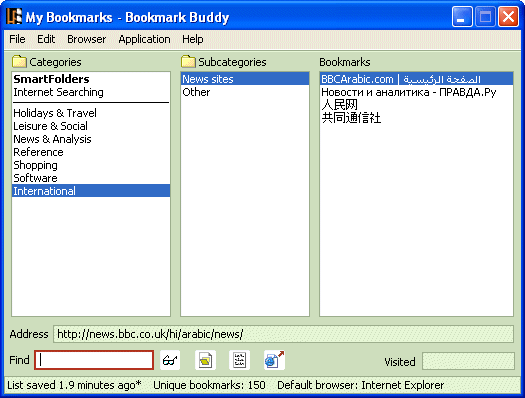Maximize the Bookmark Buddy window
This screenshot has height=398, width=525.
click(x=485, y=17)
